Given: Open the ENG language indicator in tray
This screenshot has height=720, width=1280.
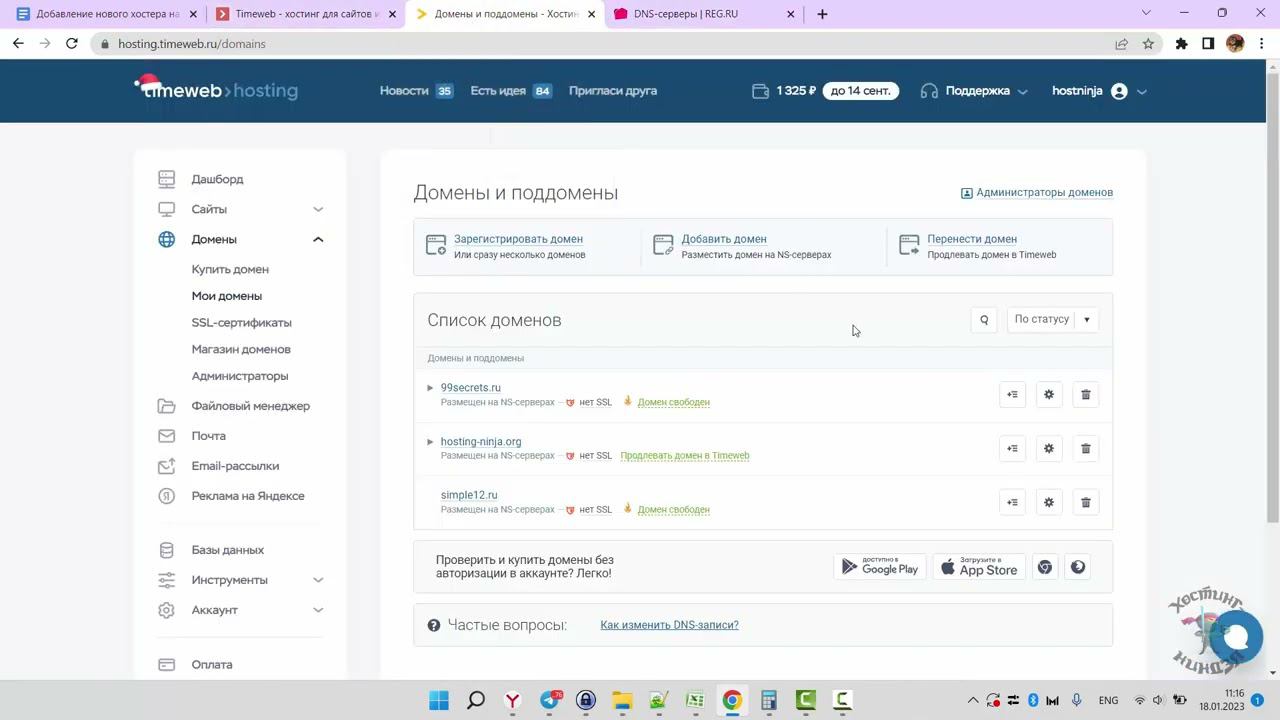Looking at the screenshot, I should 1108,701.
